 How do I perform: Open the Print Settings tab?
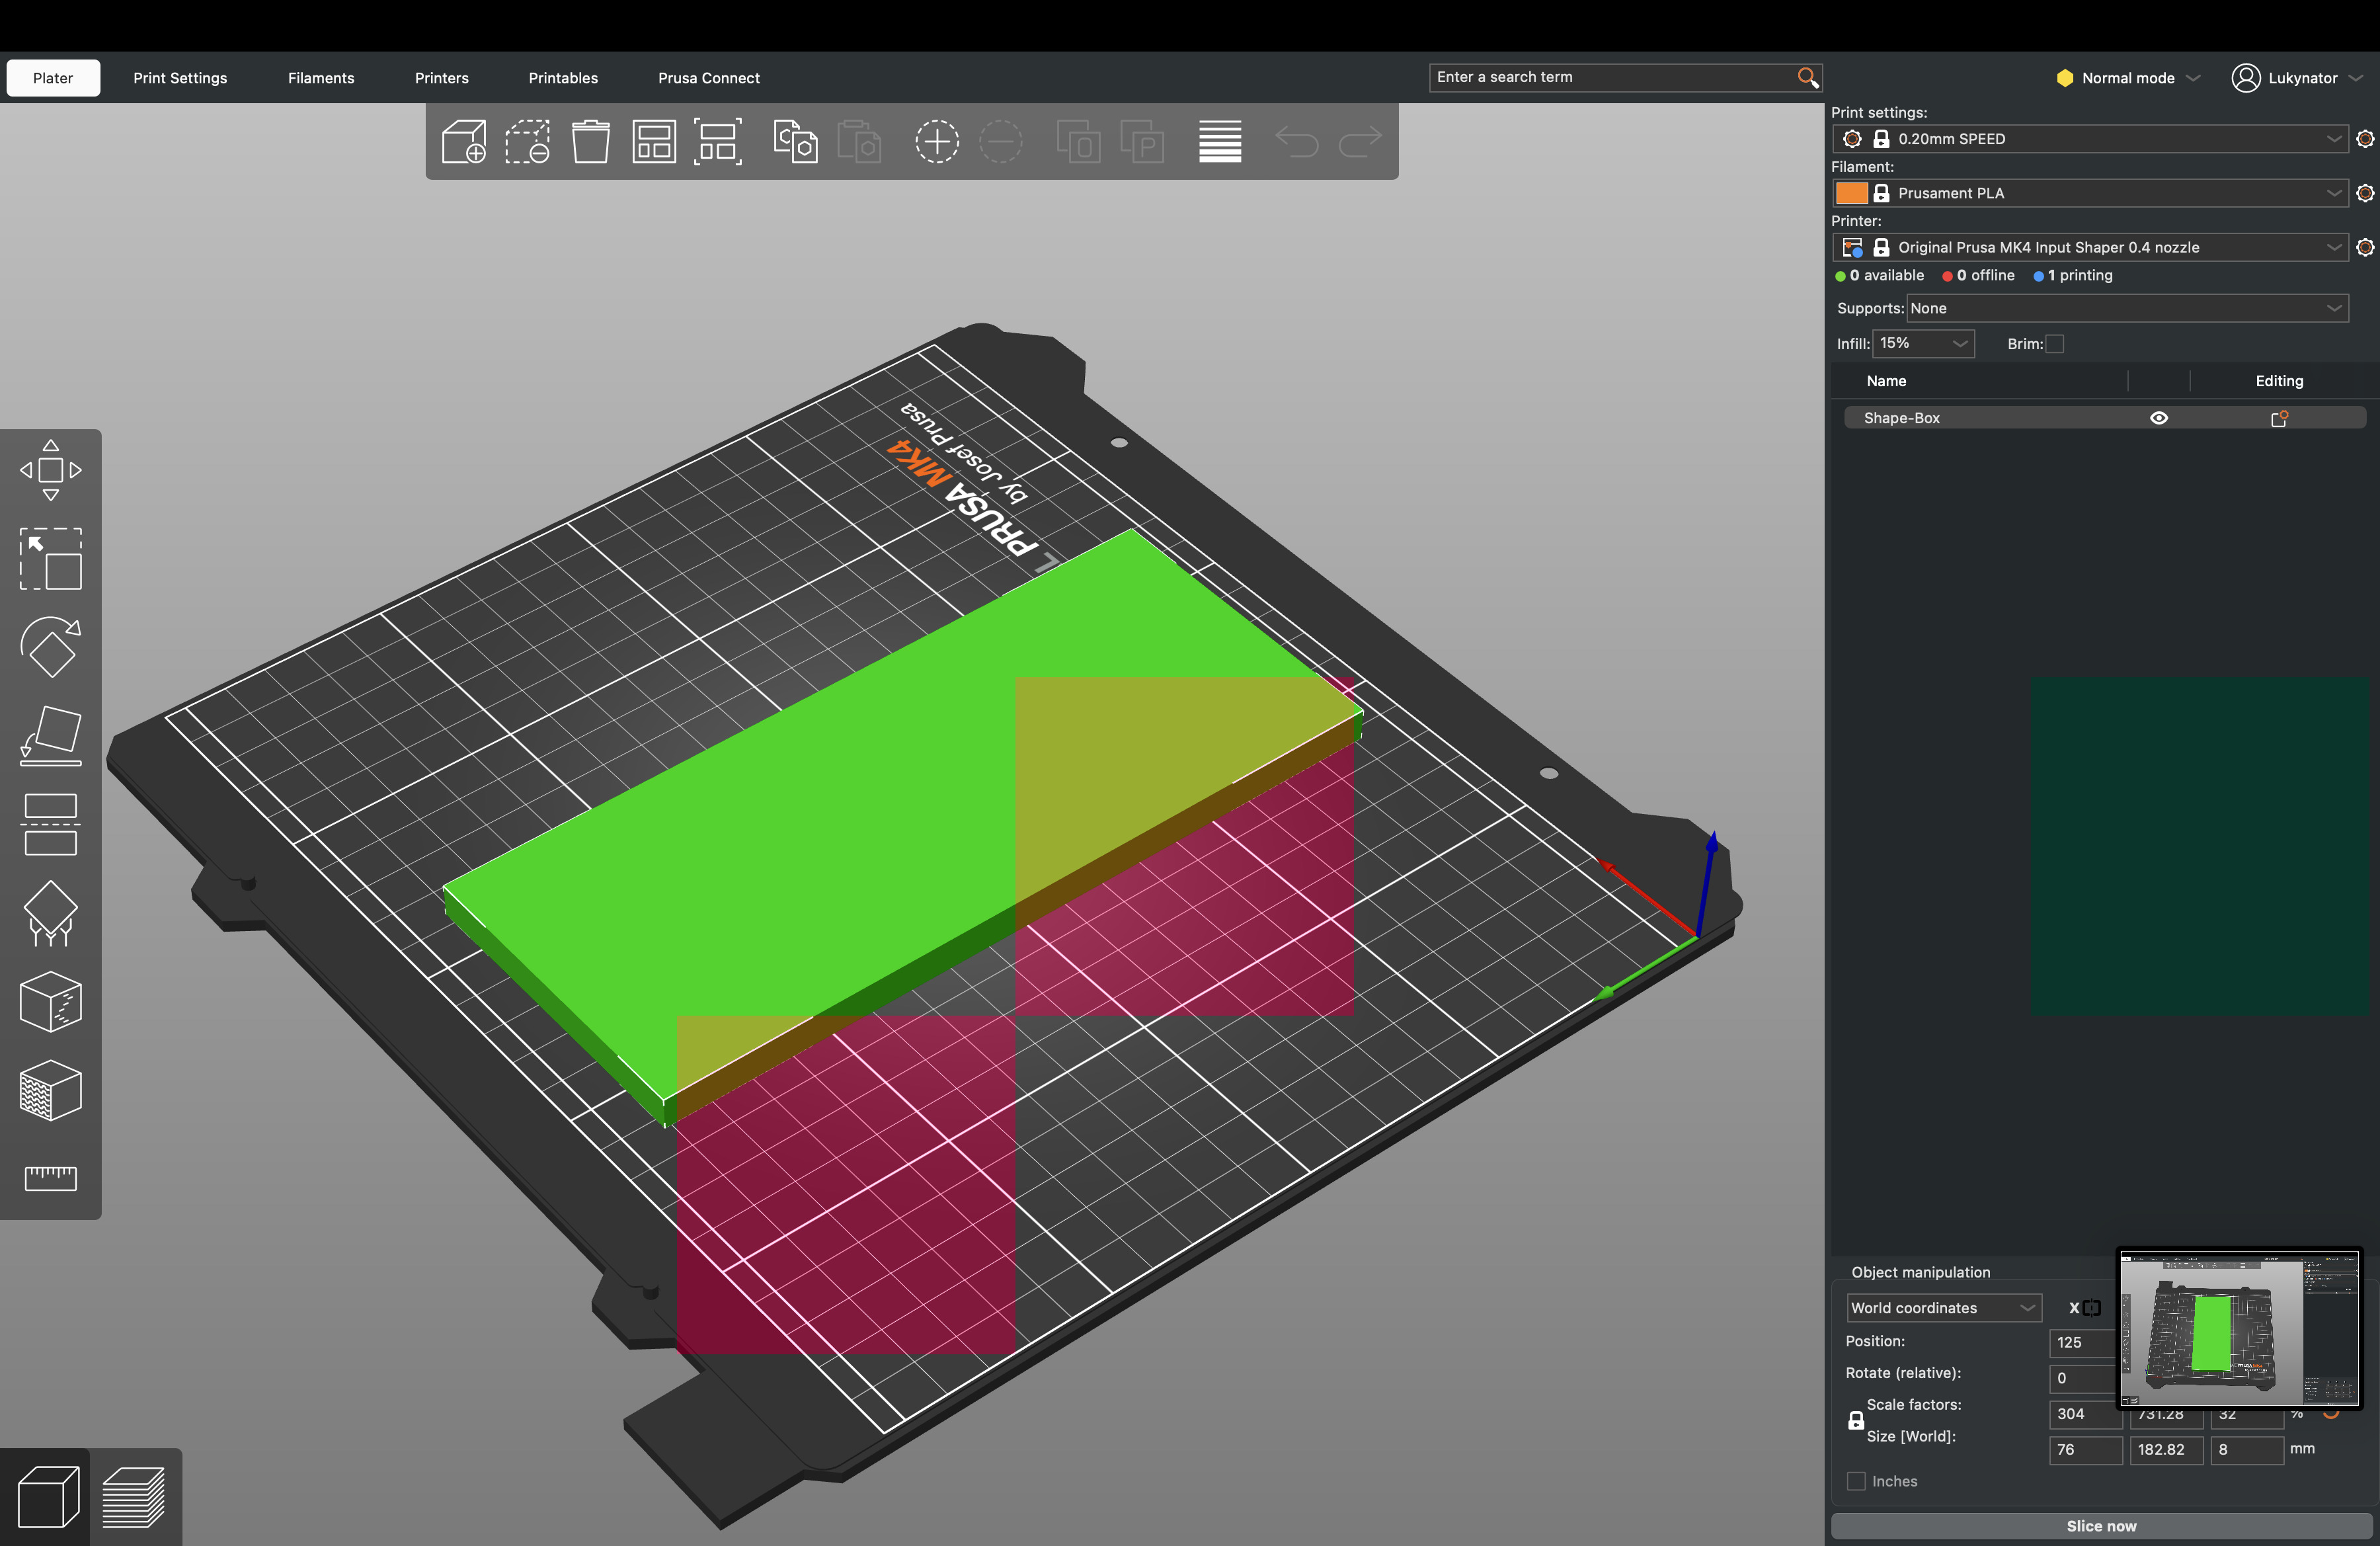click(x=180, y=78)
